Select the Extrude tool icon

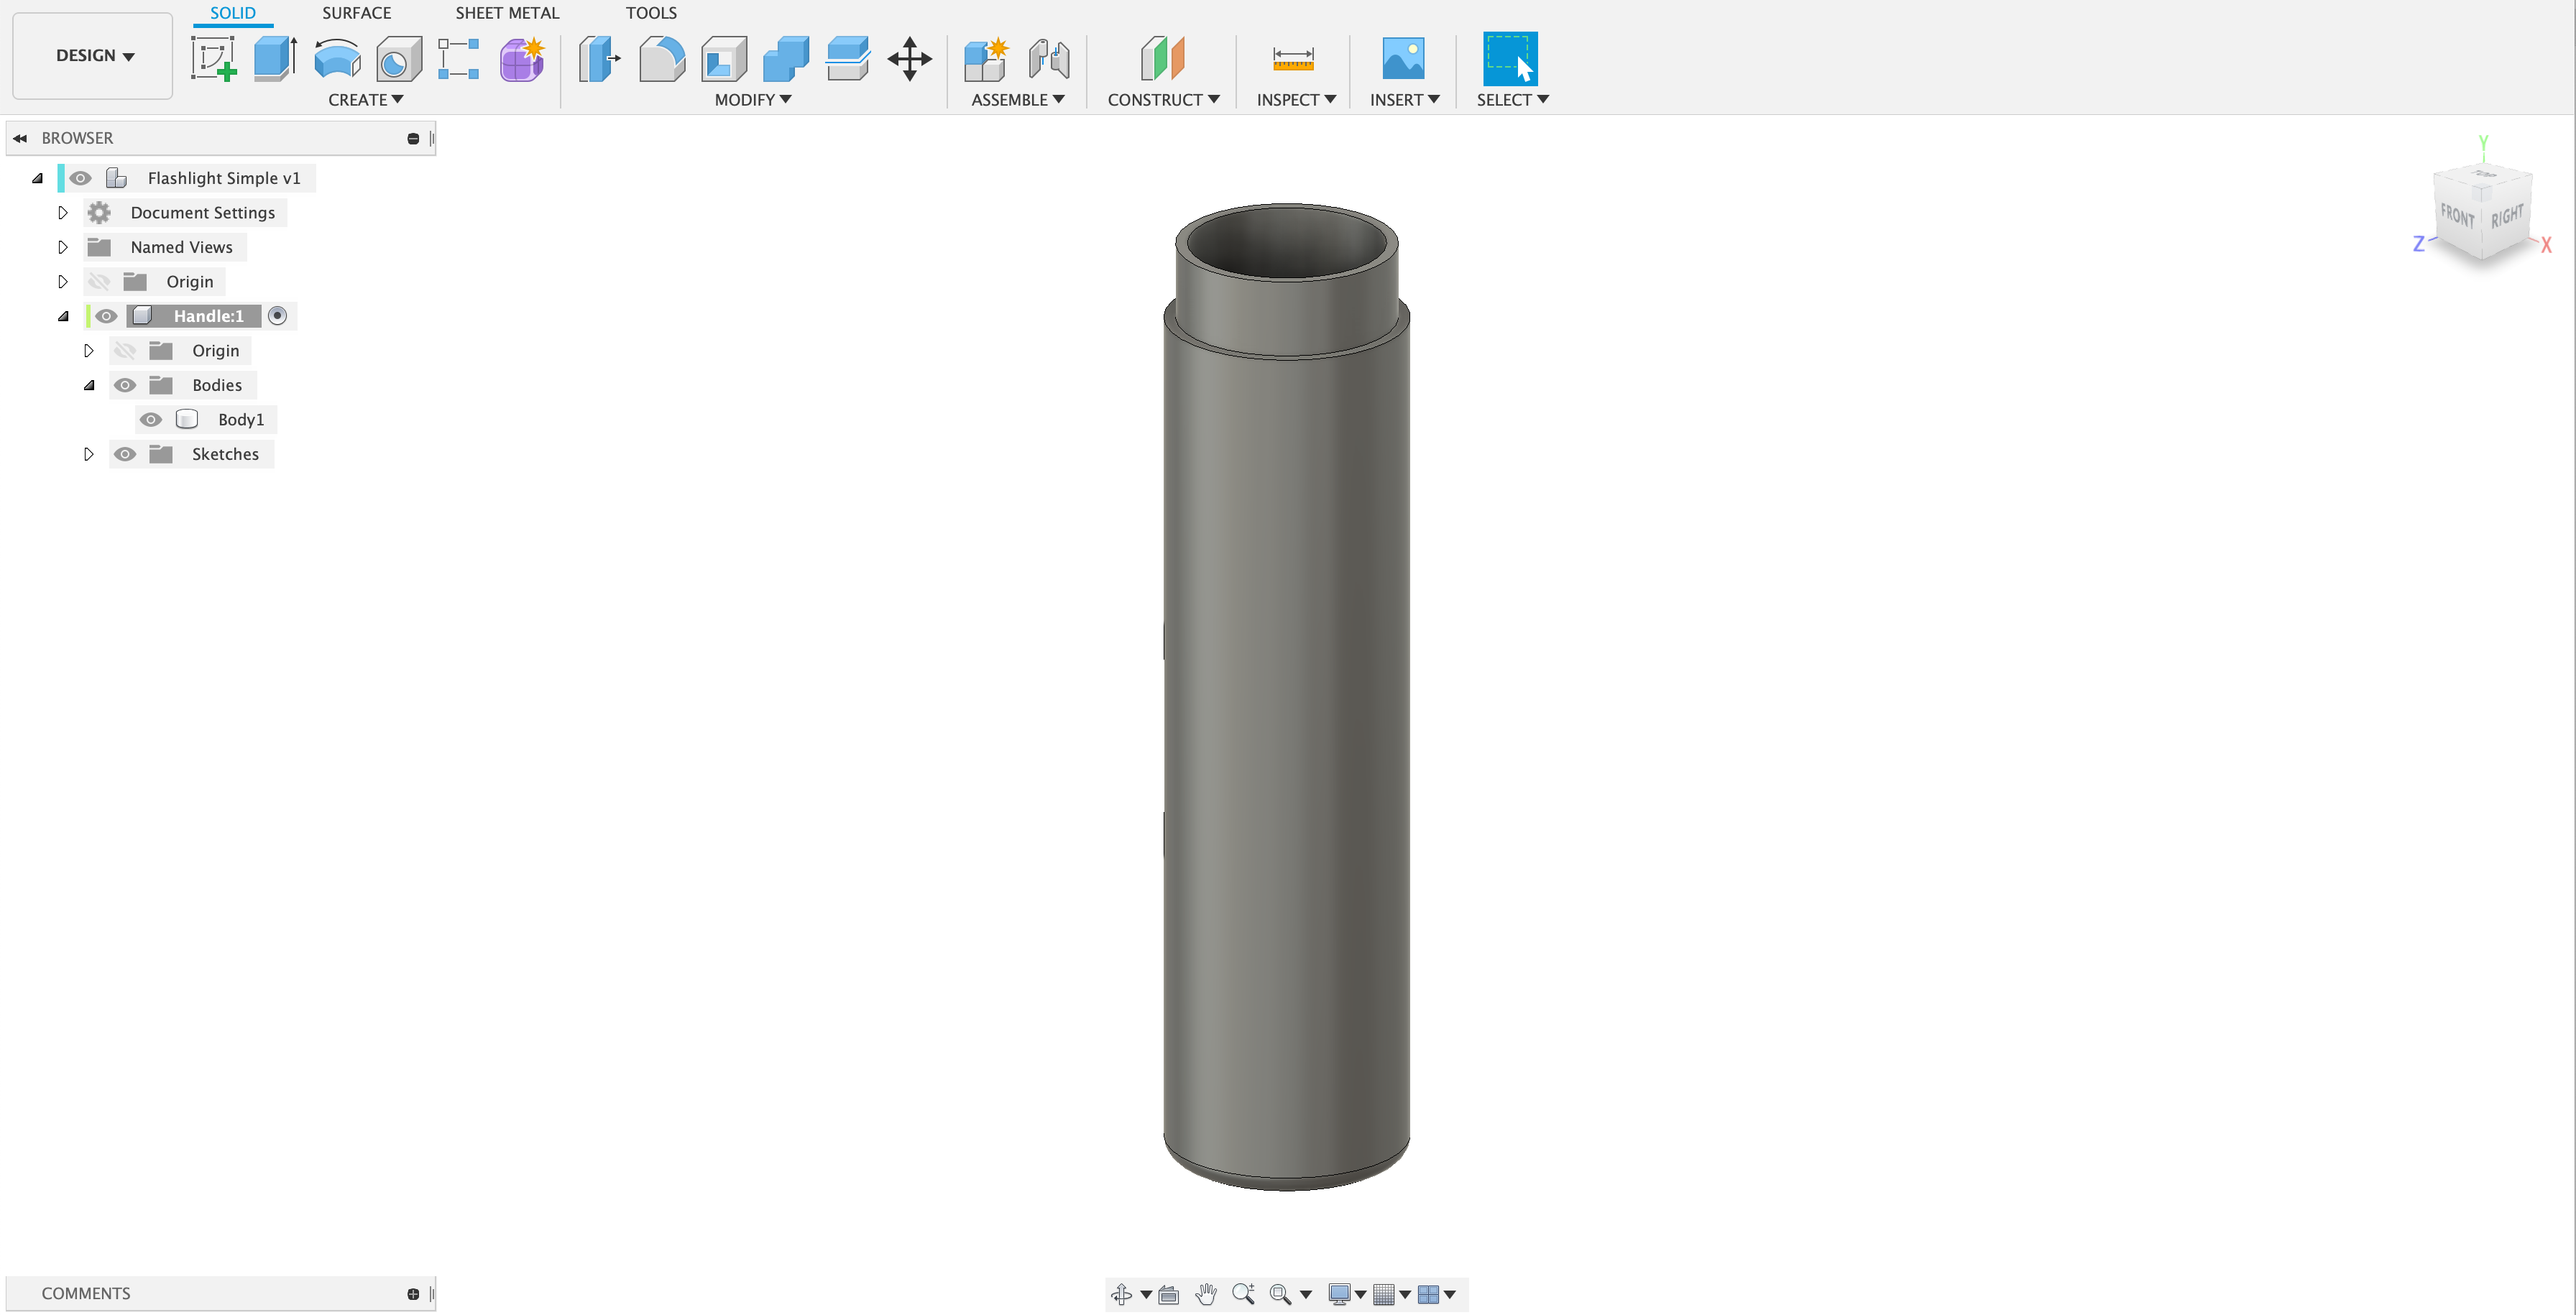pyautogui.click(x=275, y=59)
